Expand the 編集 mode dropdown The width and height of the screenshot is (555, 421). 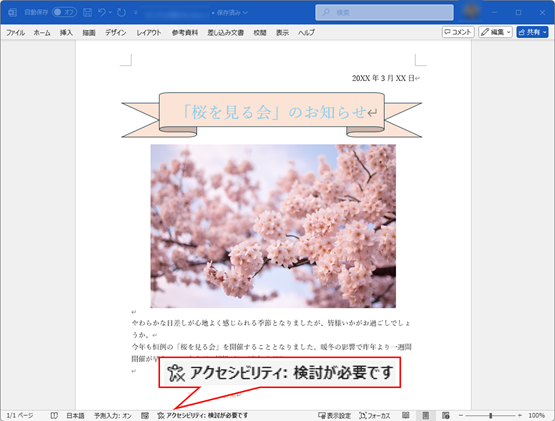coord(496,32)
